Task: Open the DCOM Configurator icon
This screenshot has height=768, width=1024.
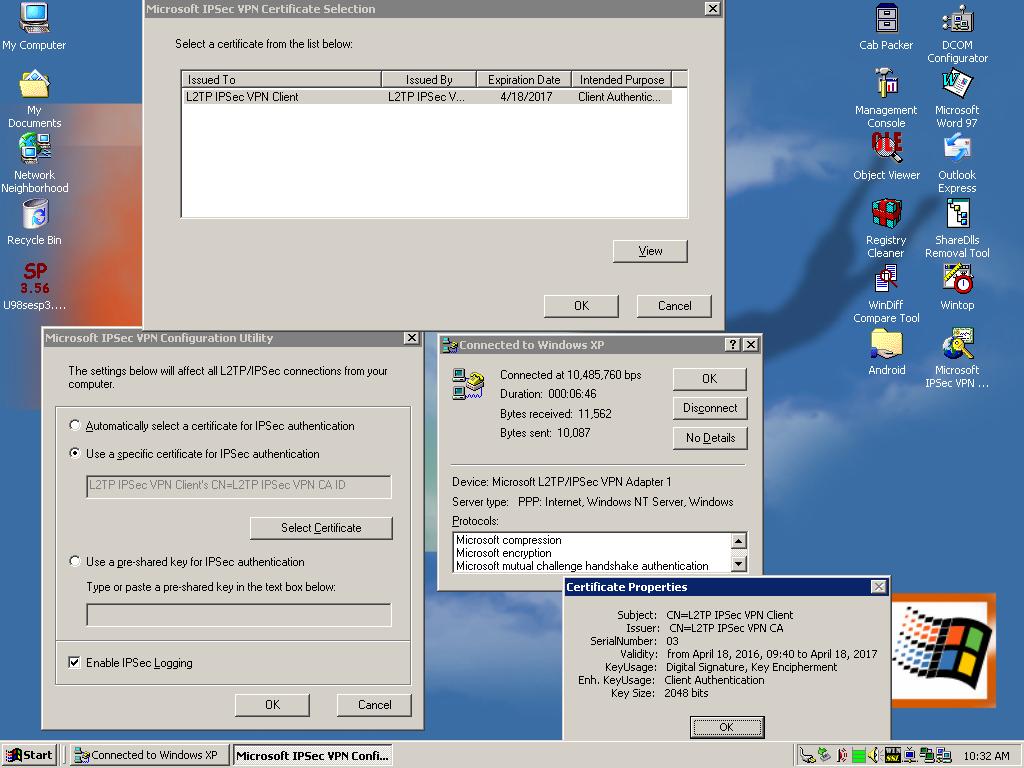Action: [x=957, y=20]
